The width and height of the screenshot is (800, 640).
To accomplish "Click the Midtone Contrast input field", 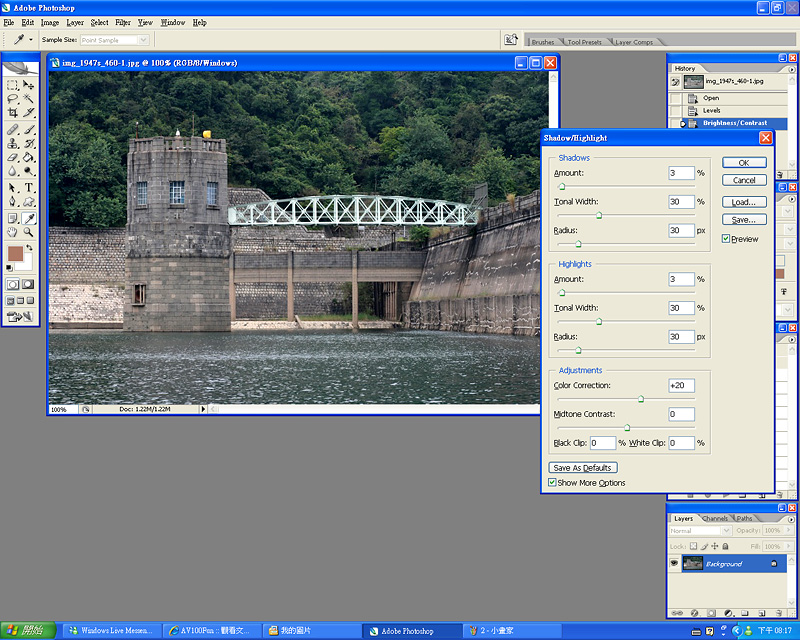I will pos(681,414).
